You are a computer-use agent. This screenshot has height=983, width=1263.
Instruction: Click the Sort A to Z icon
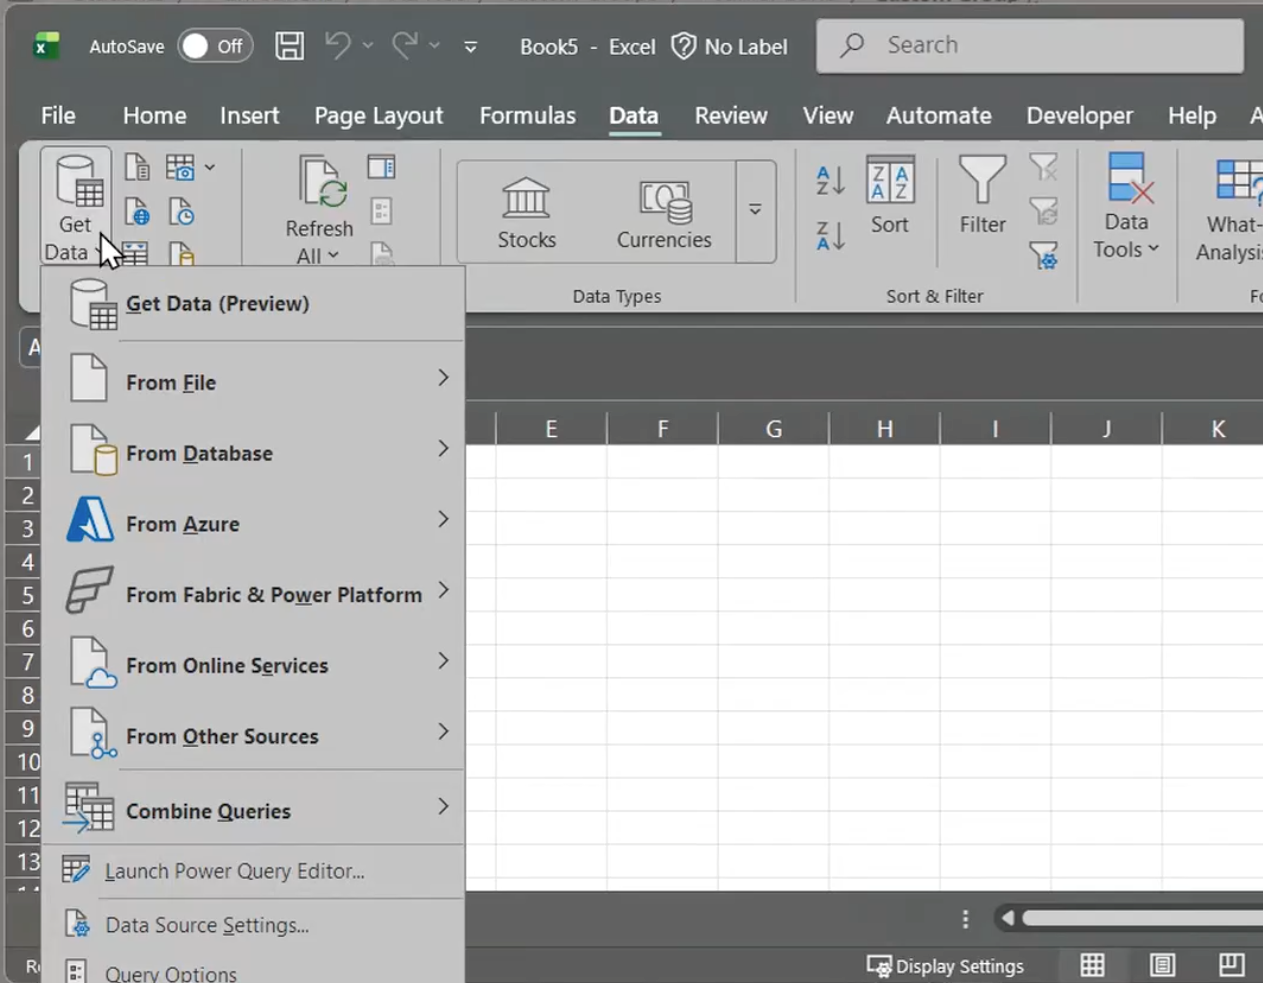point(830,180)
